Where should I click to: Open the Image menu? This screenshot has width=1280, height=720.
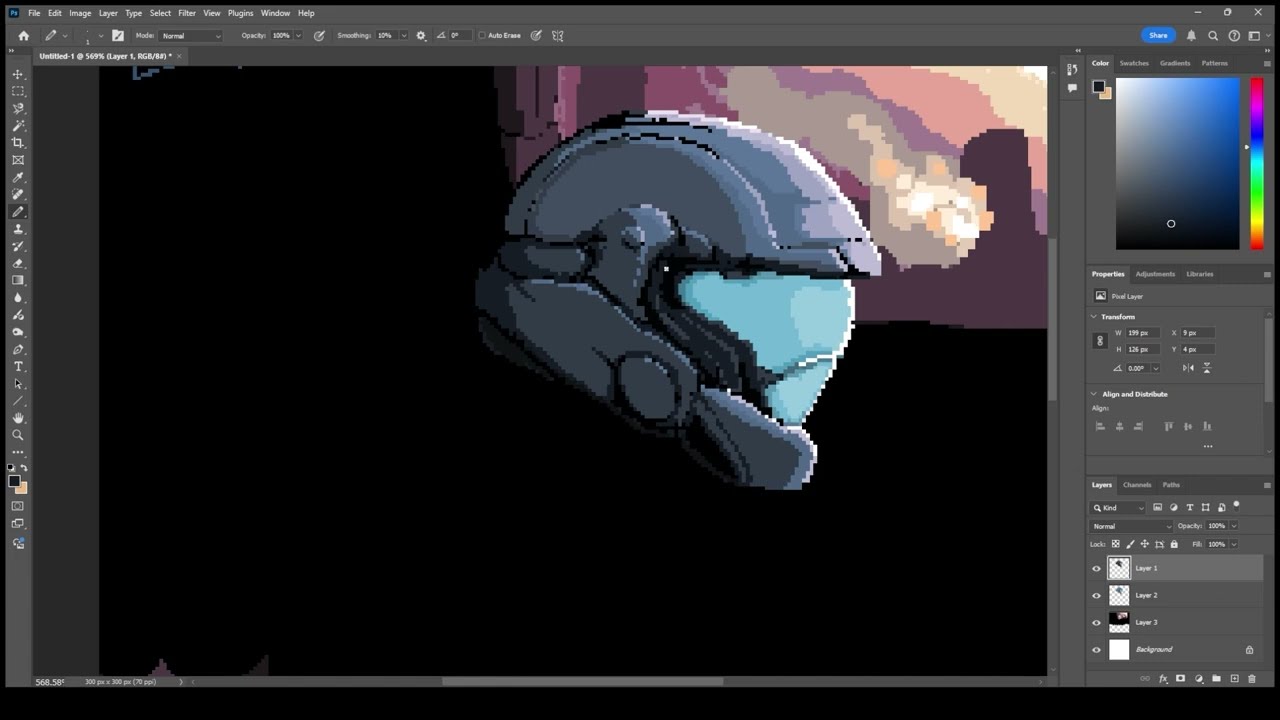point(80,13)
